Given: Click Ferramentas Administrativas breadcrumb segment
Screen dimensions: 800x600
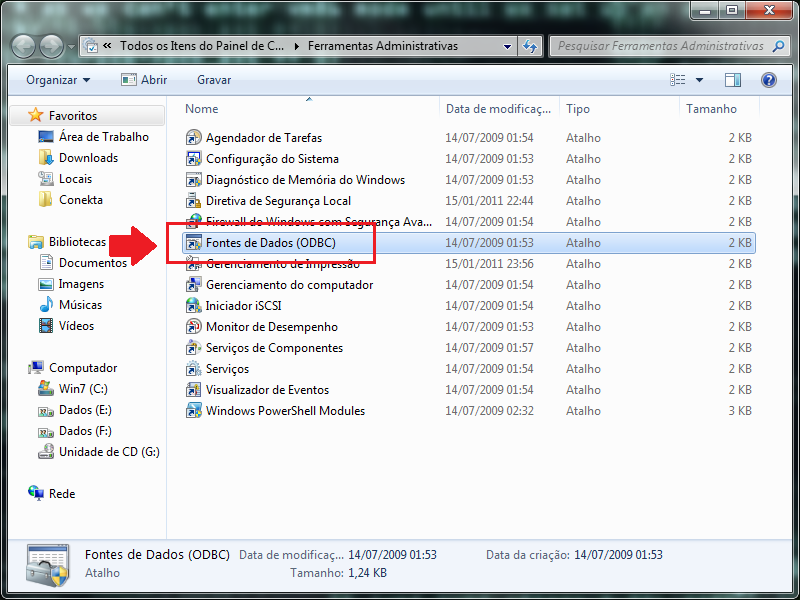Looking at the screenshot, I should 383,46.
